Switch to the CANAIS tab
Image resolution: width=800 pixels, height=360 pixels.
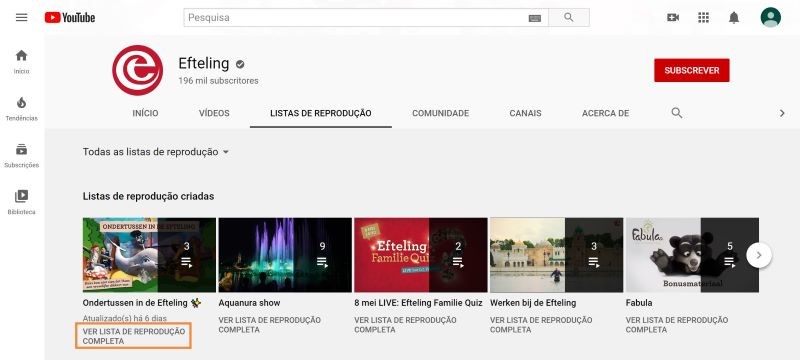(x=526, y=113)
